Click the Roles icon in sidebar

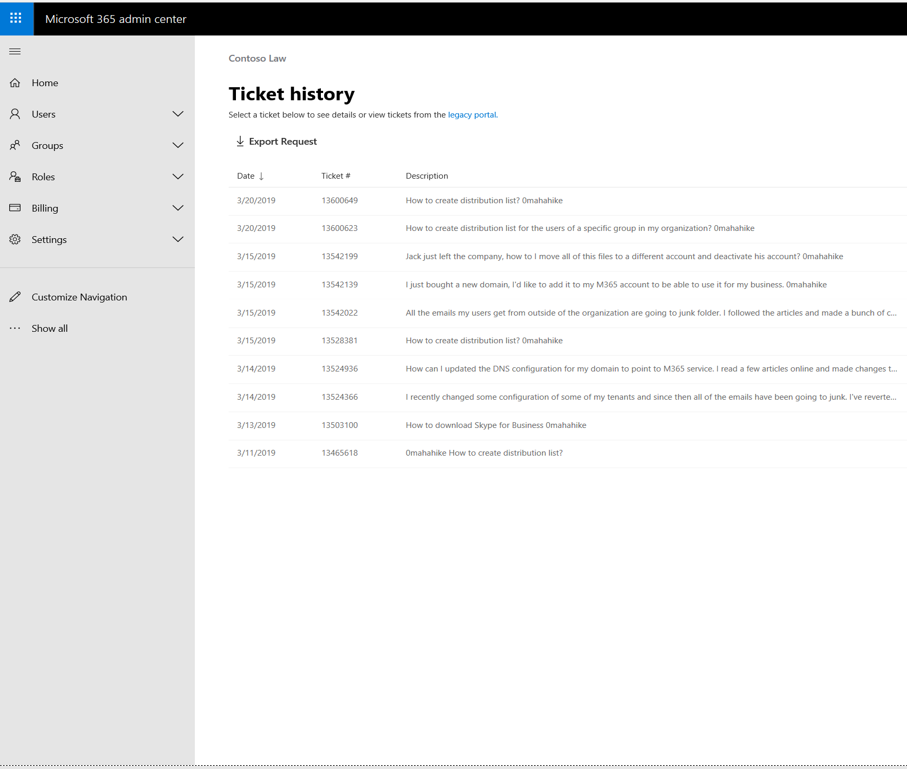tap(15, 176)
